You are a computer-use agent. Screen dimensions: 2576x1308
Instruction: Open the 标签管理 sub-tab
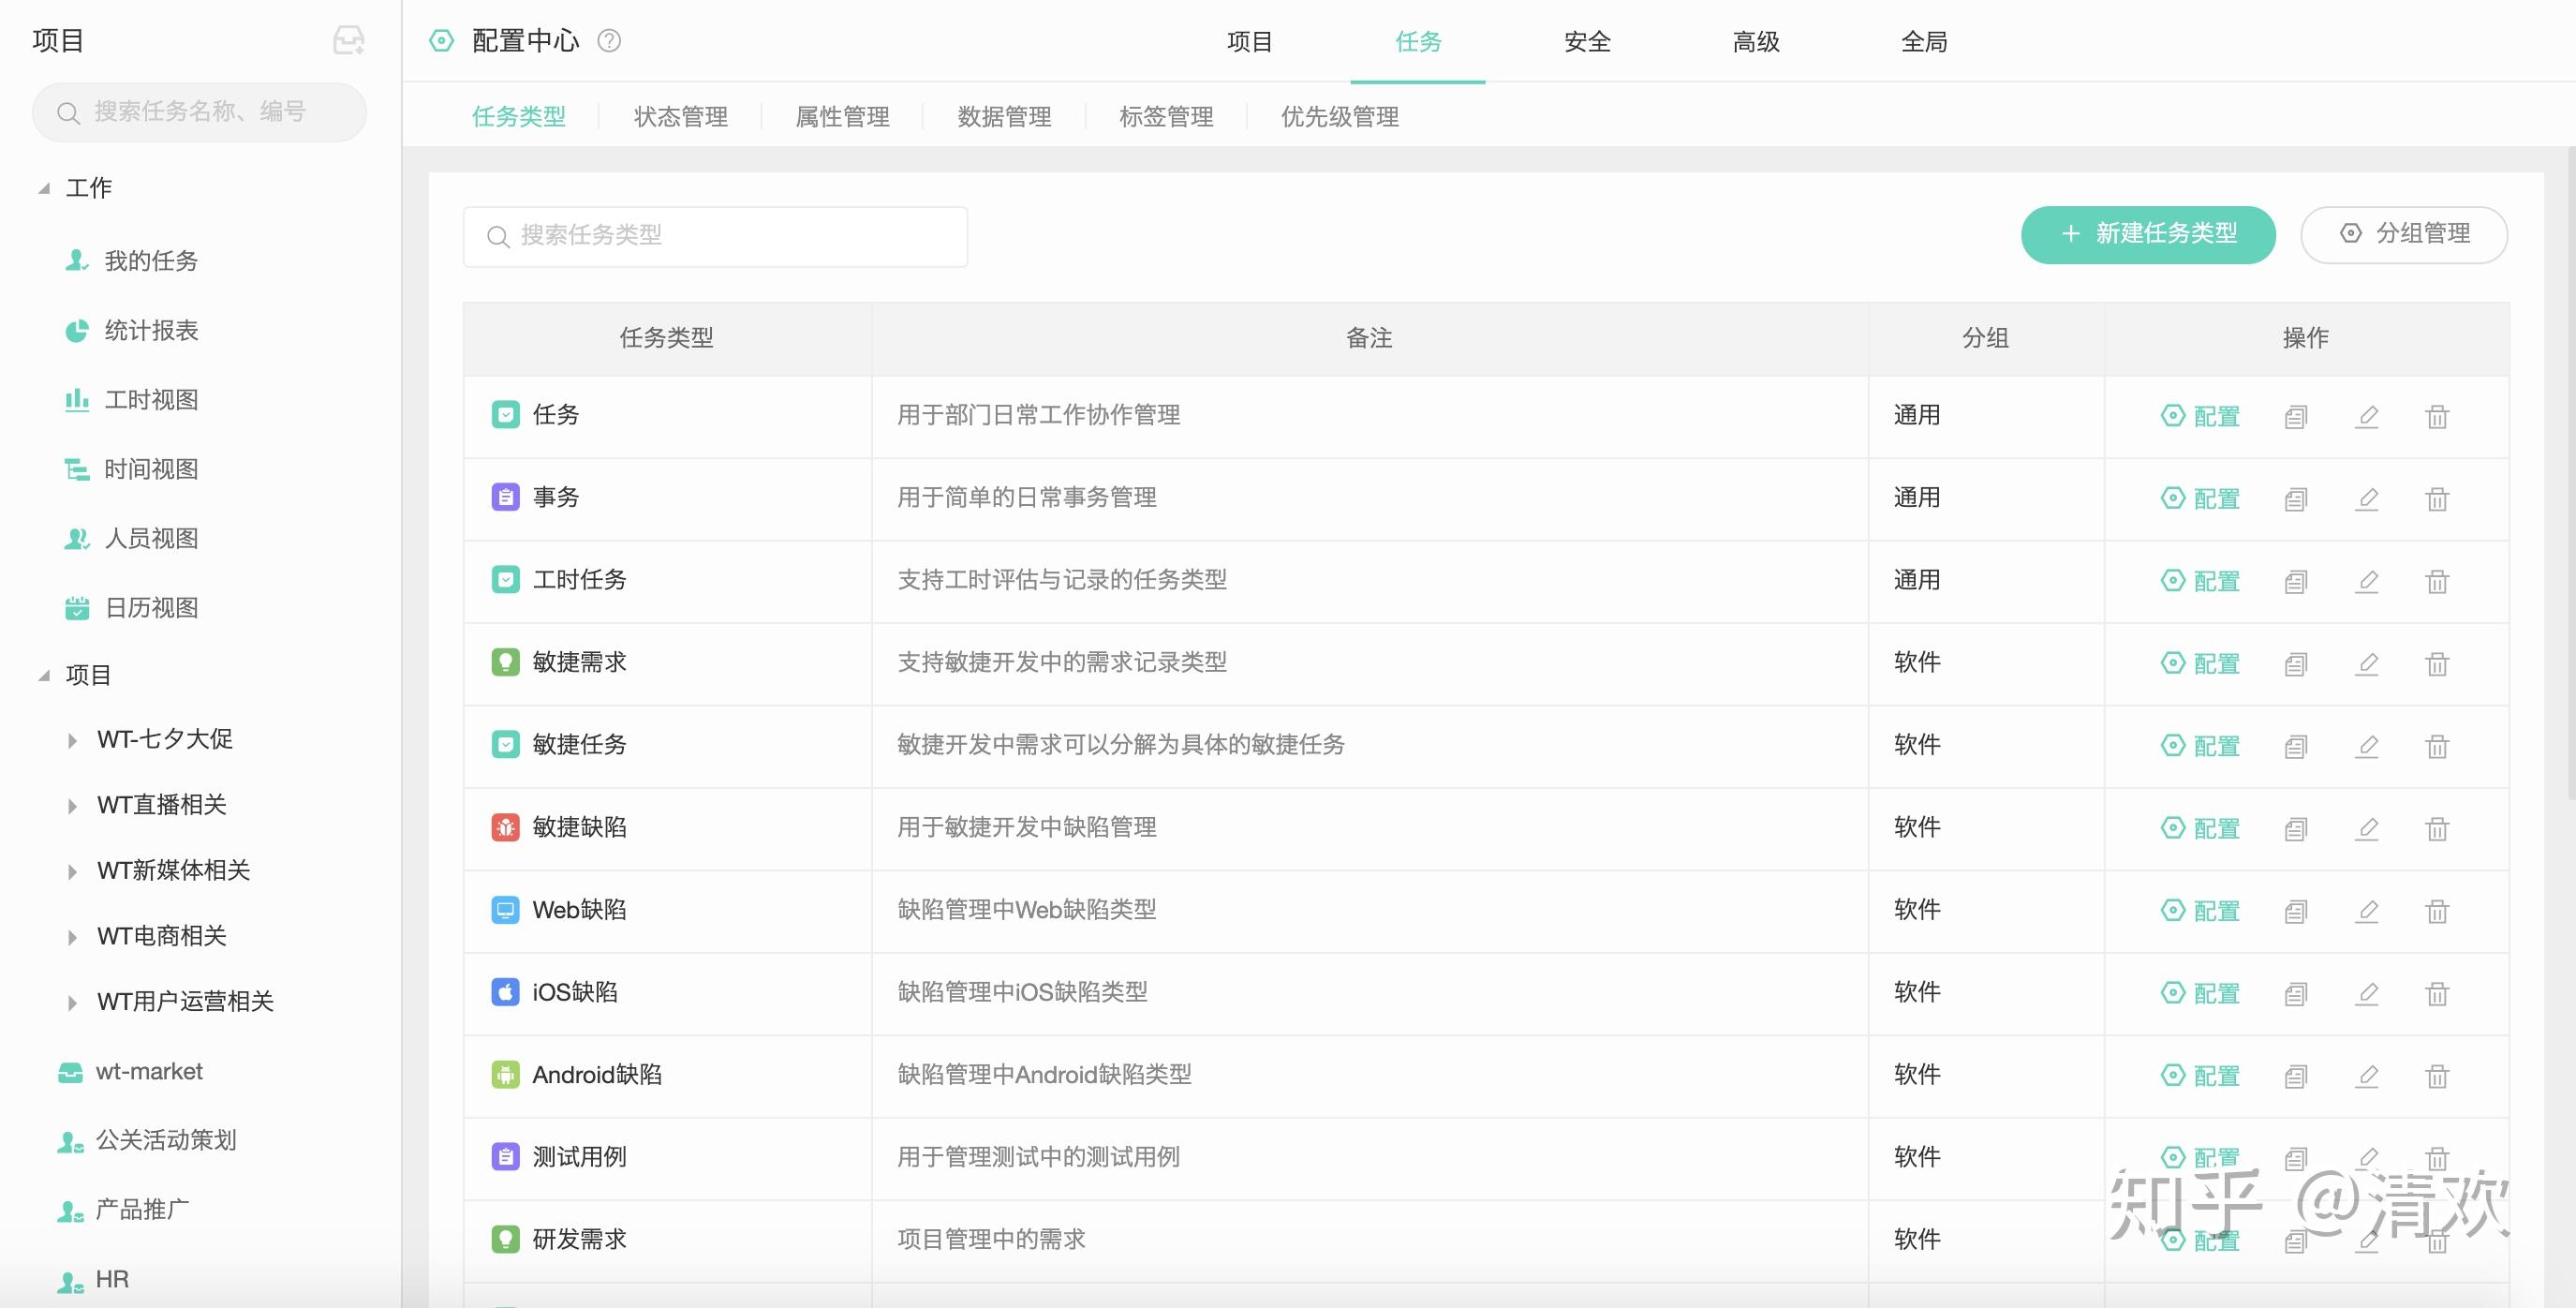(1166, 117)
